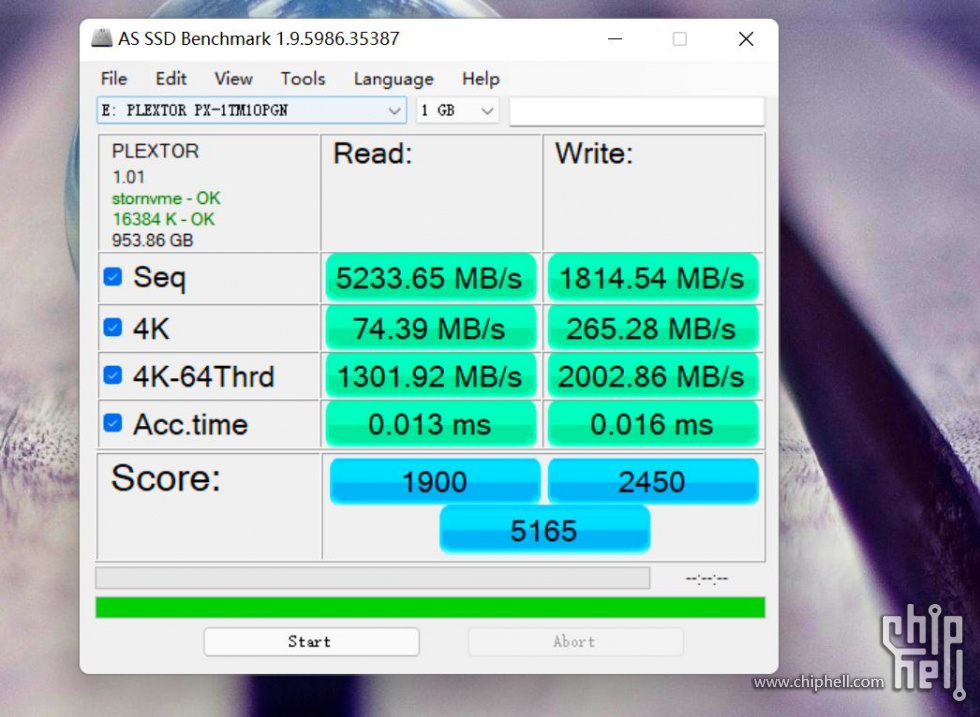The height and width of the screenshot is (717, 980).
Task: Click the green overall progress bar
Action: 430,607
